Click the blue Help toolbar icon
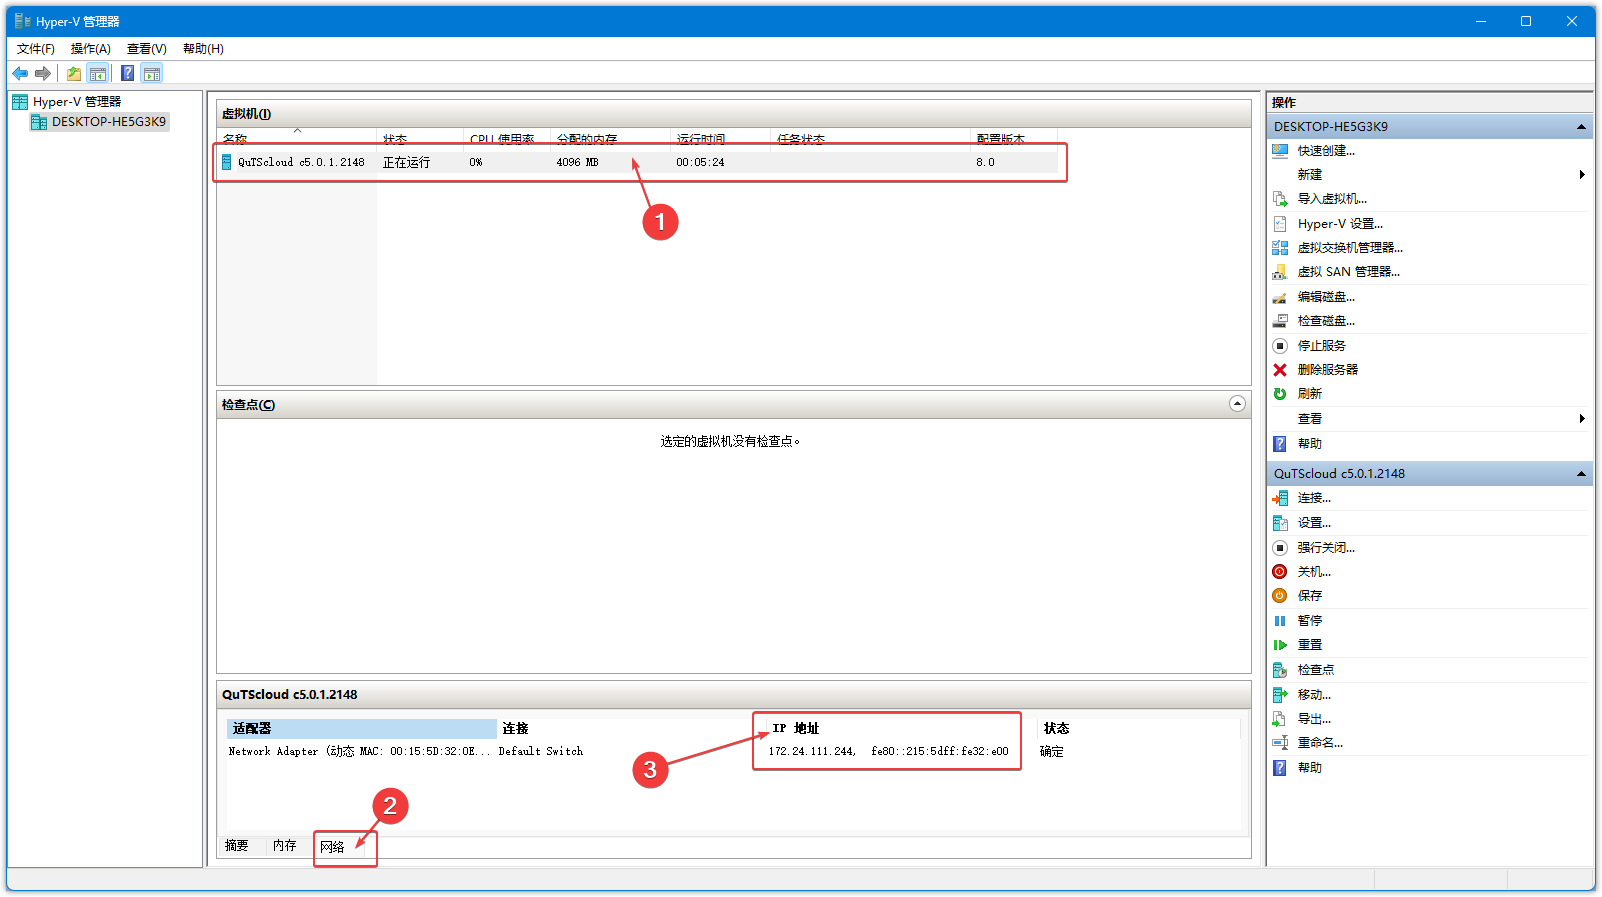 coord(128,73)
